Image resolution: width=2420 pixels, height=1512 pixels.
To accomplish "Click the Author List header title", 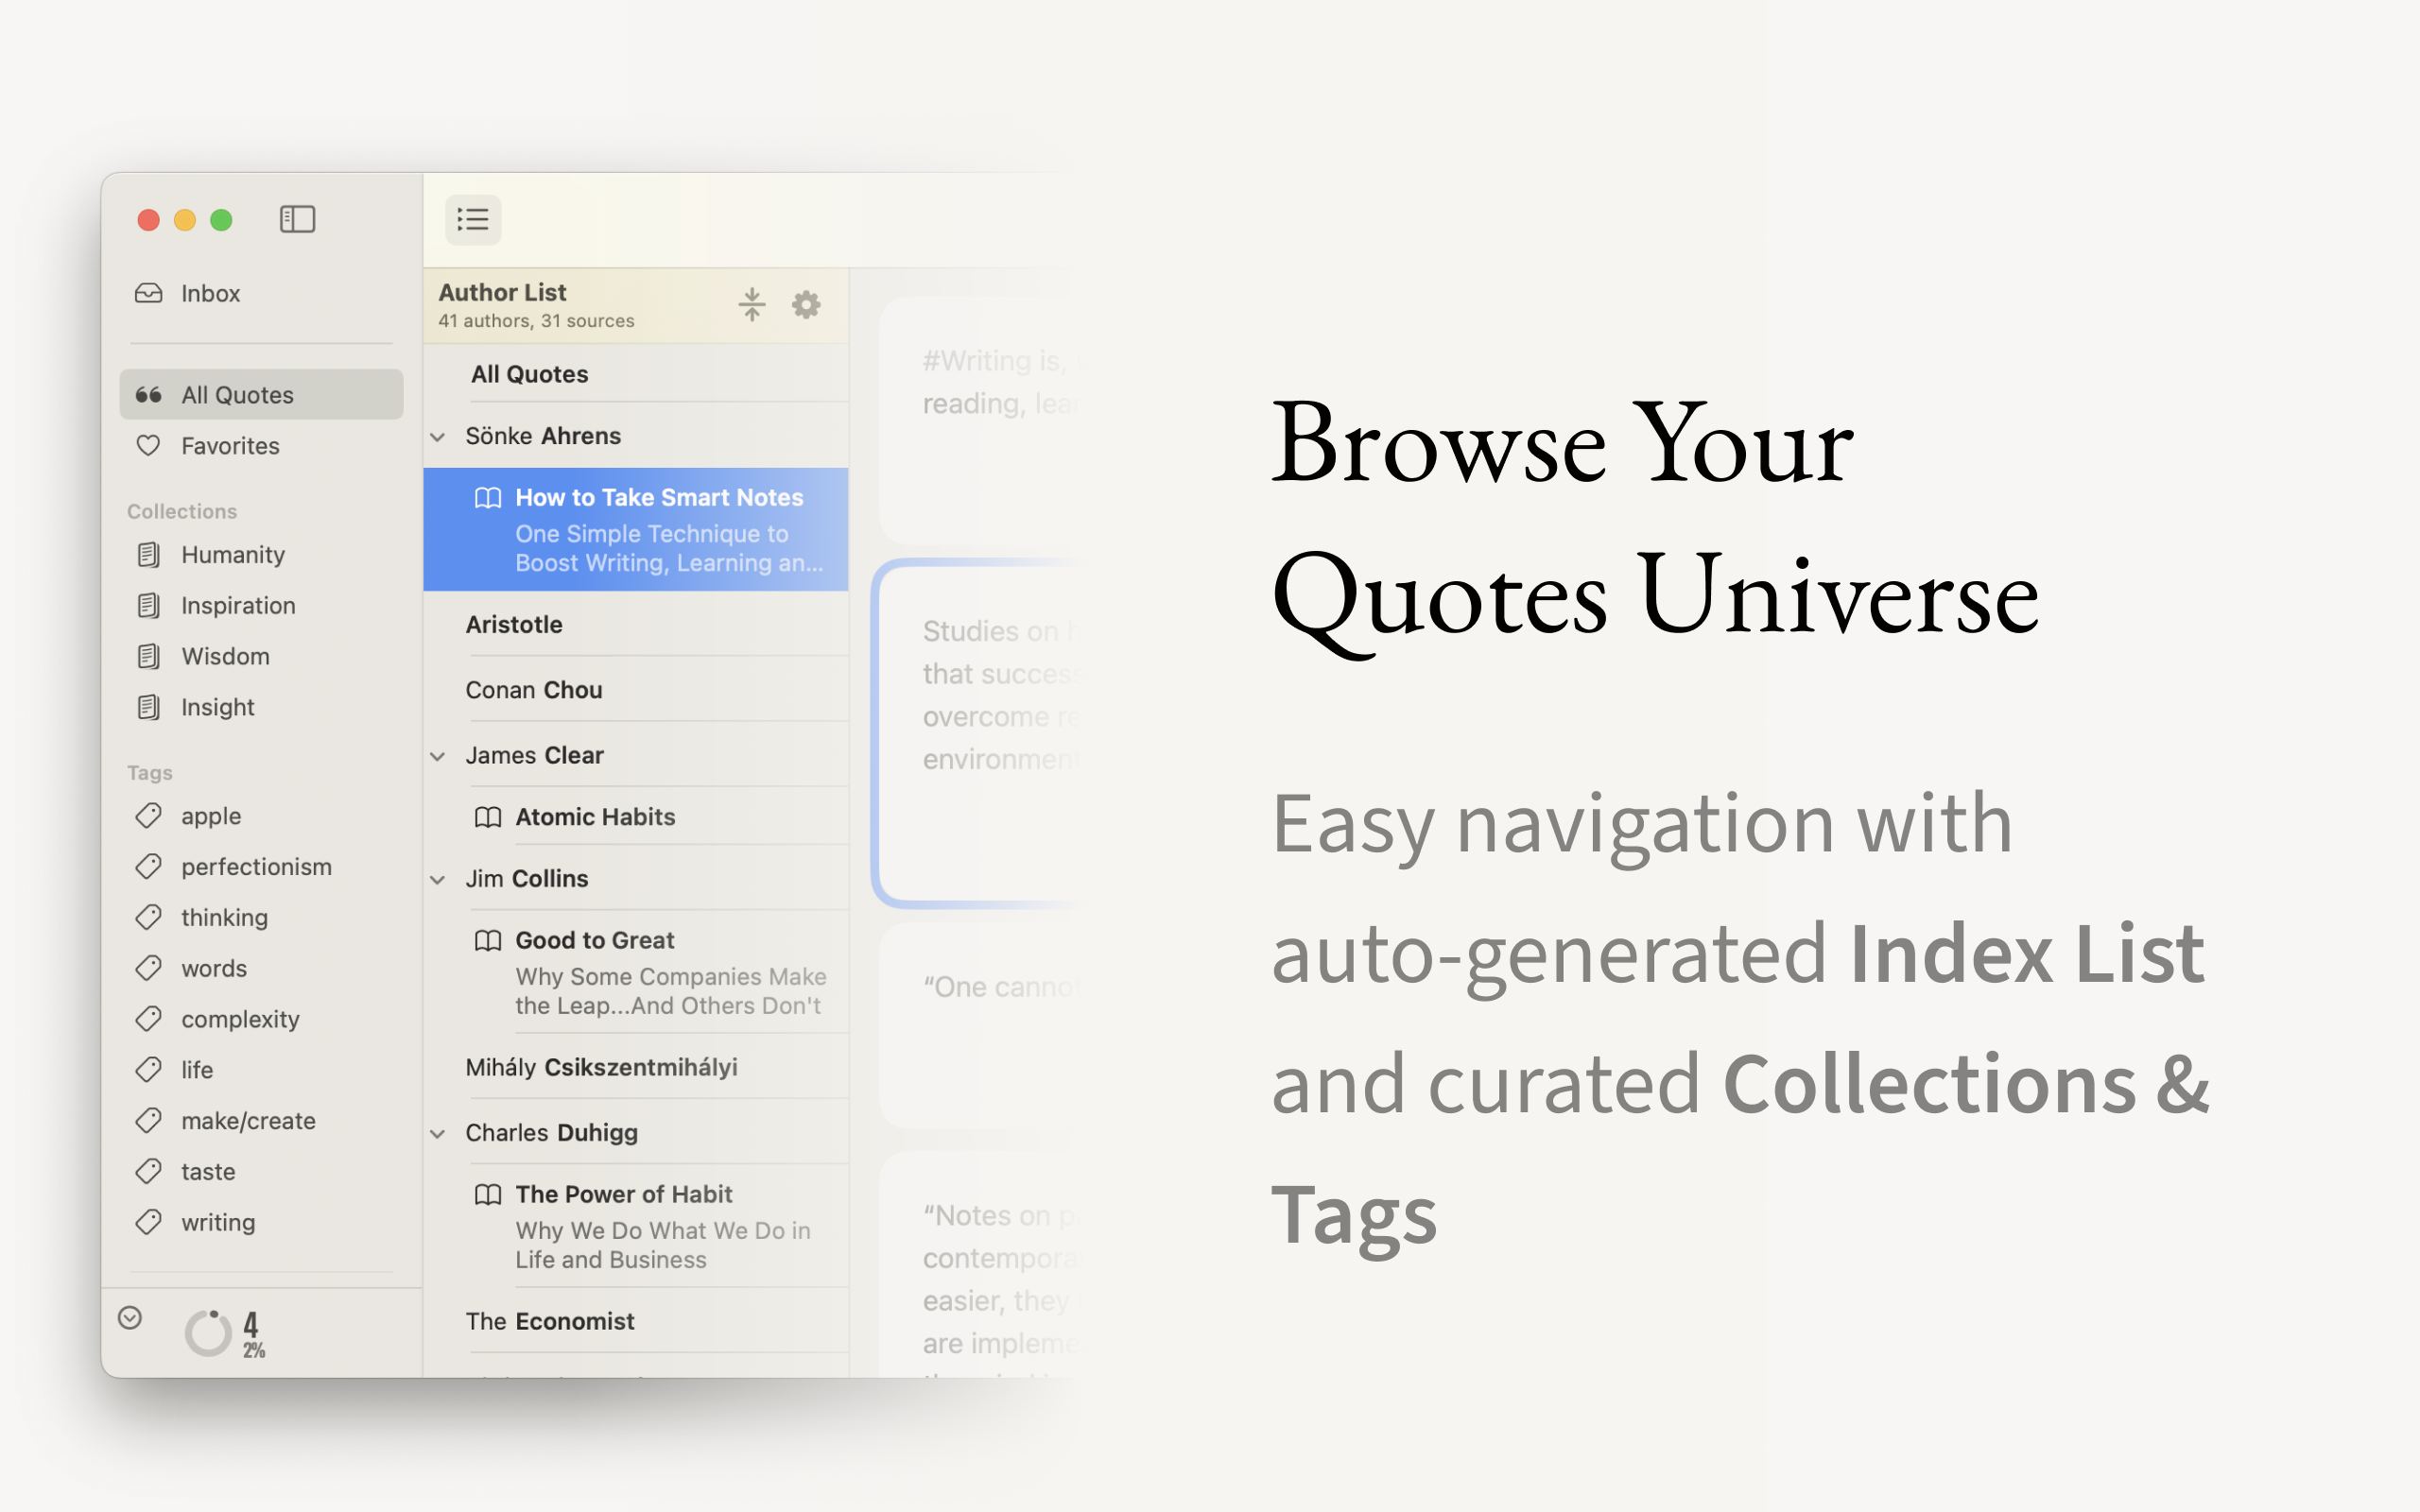I will (x=502, y=292).
